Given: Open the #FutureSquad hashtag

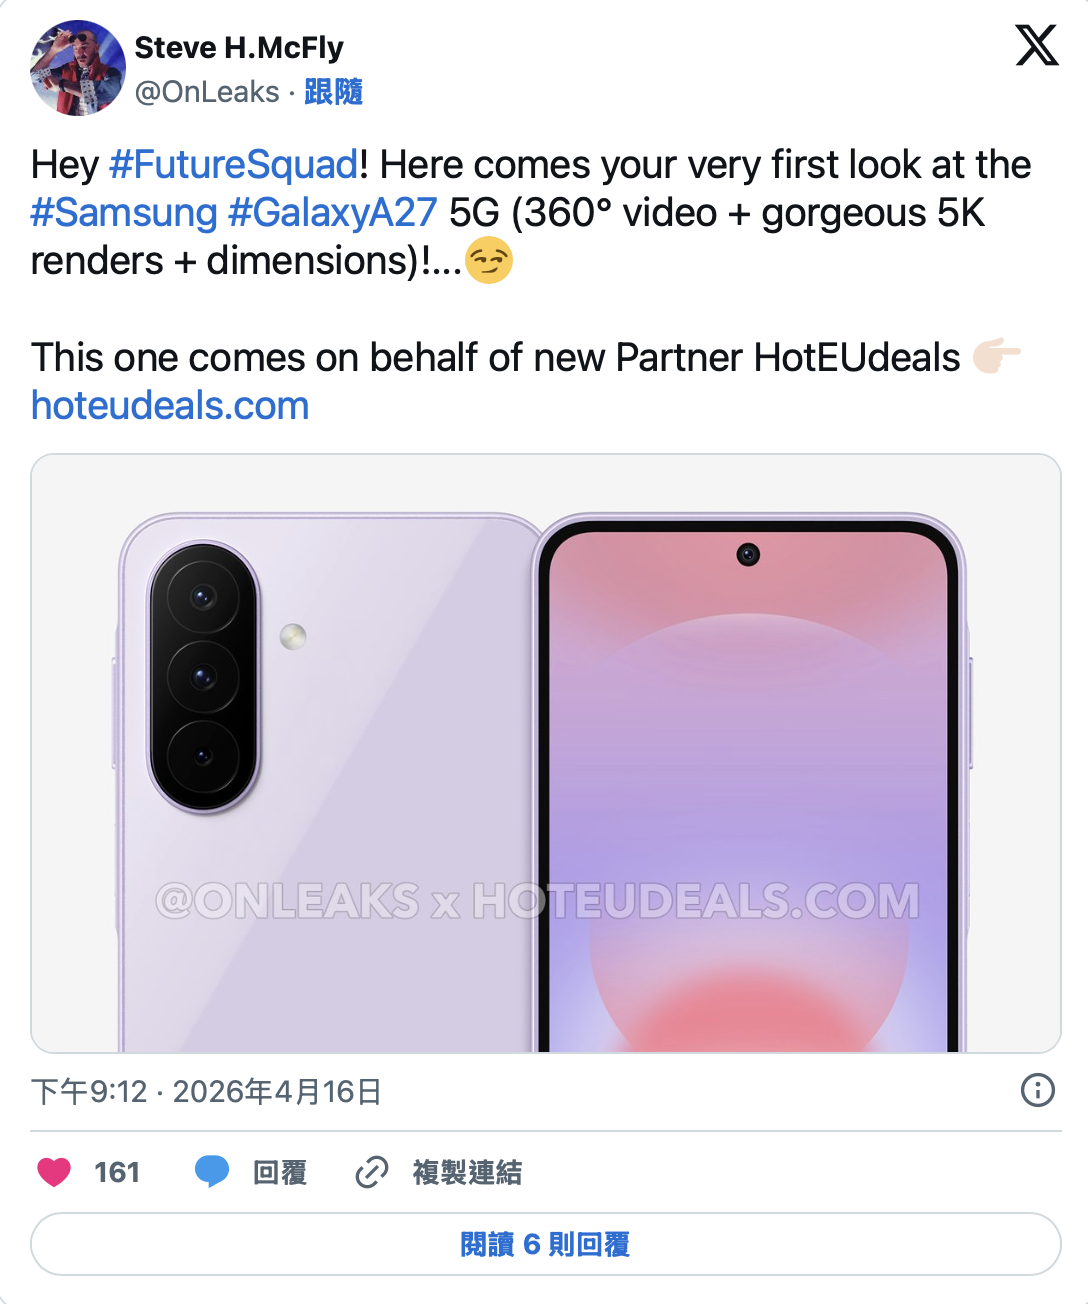Looking at the screenshot, I should pos(233,164).
